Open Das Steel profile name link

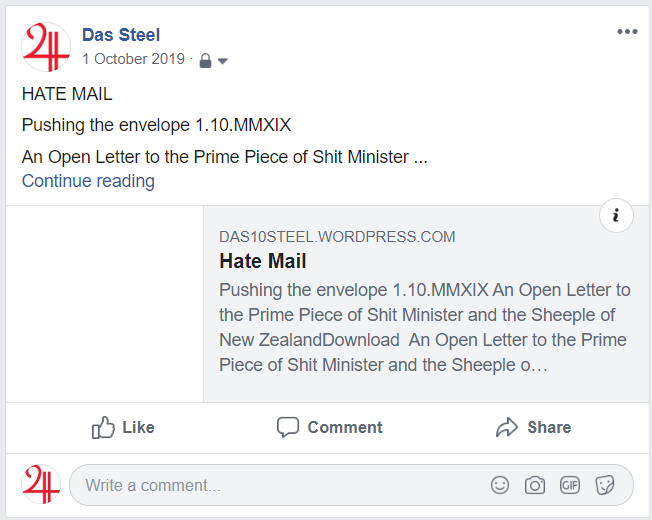pyautogui.click(x=121, y=36)
